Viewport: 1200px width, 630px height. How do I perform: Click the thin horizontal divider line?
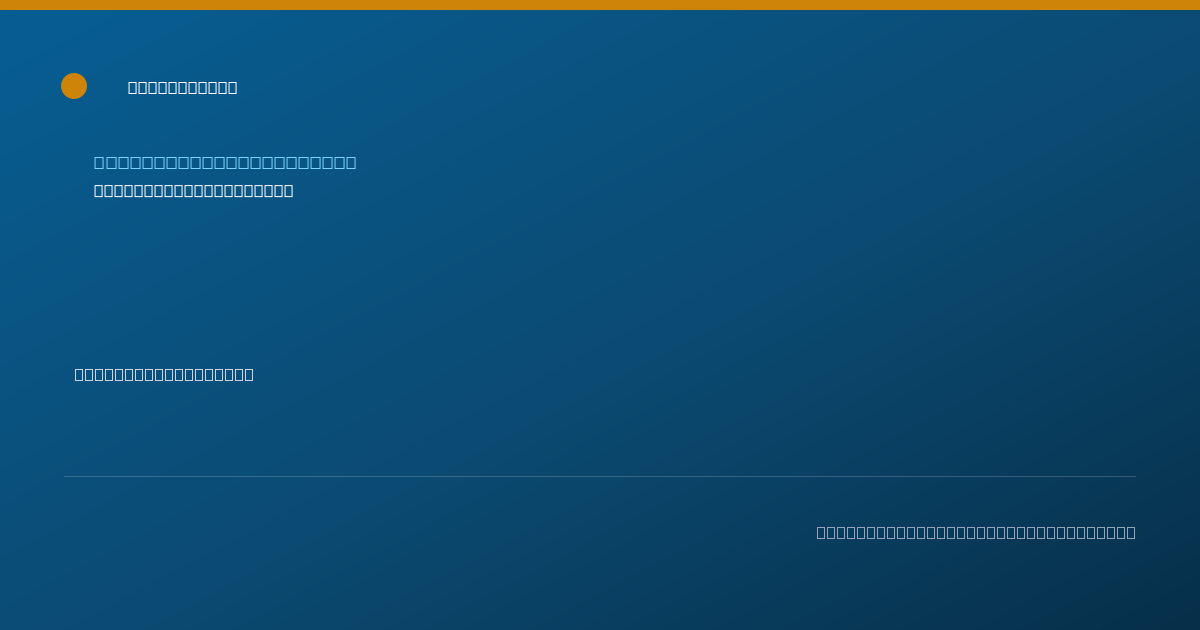[600, 477]
